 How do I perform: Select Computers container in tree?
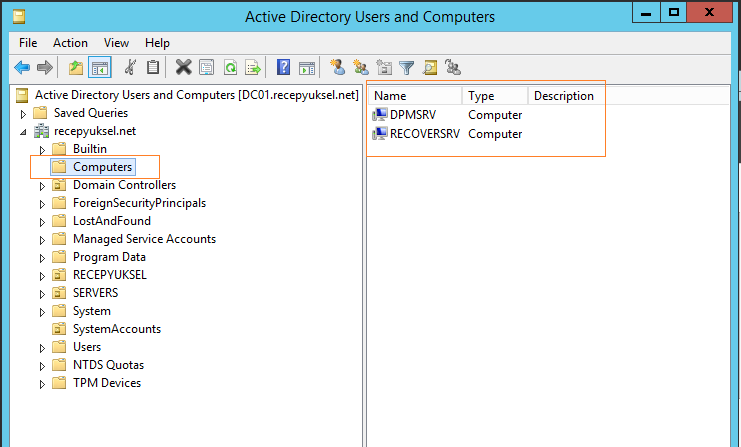point(102,167)
